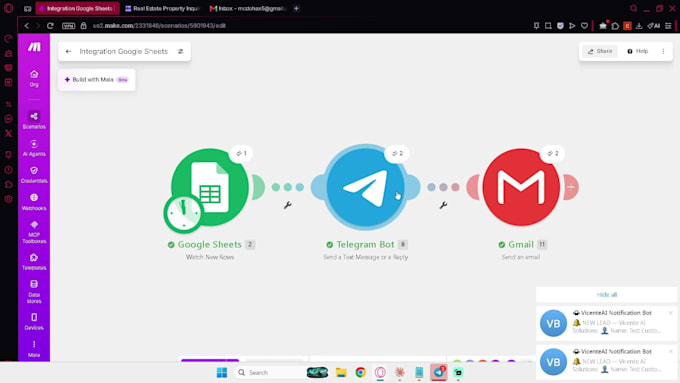
Task: Open the browser tab search magnifier
Action: pyautogui.click(x=633, y=8)
